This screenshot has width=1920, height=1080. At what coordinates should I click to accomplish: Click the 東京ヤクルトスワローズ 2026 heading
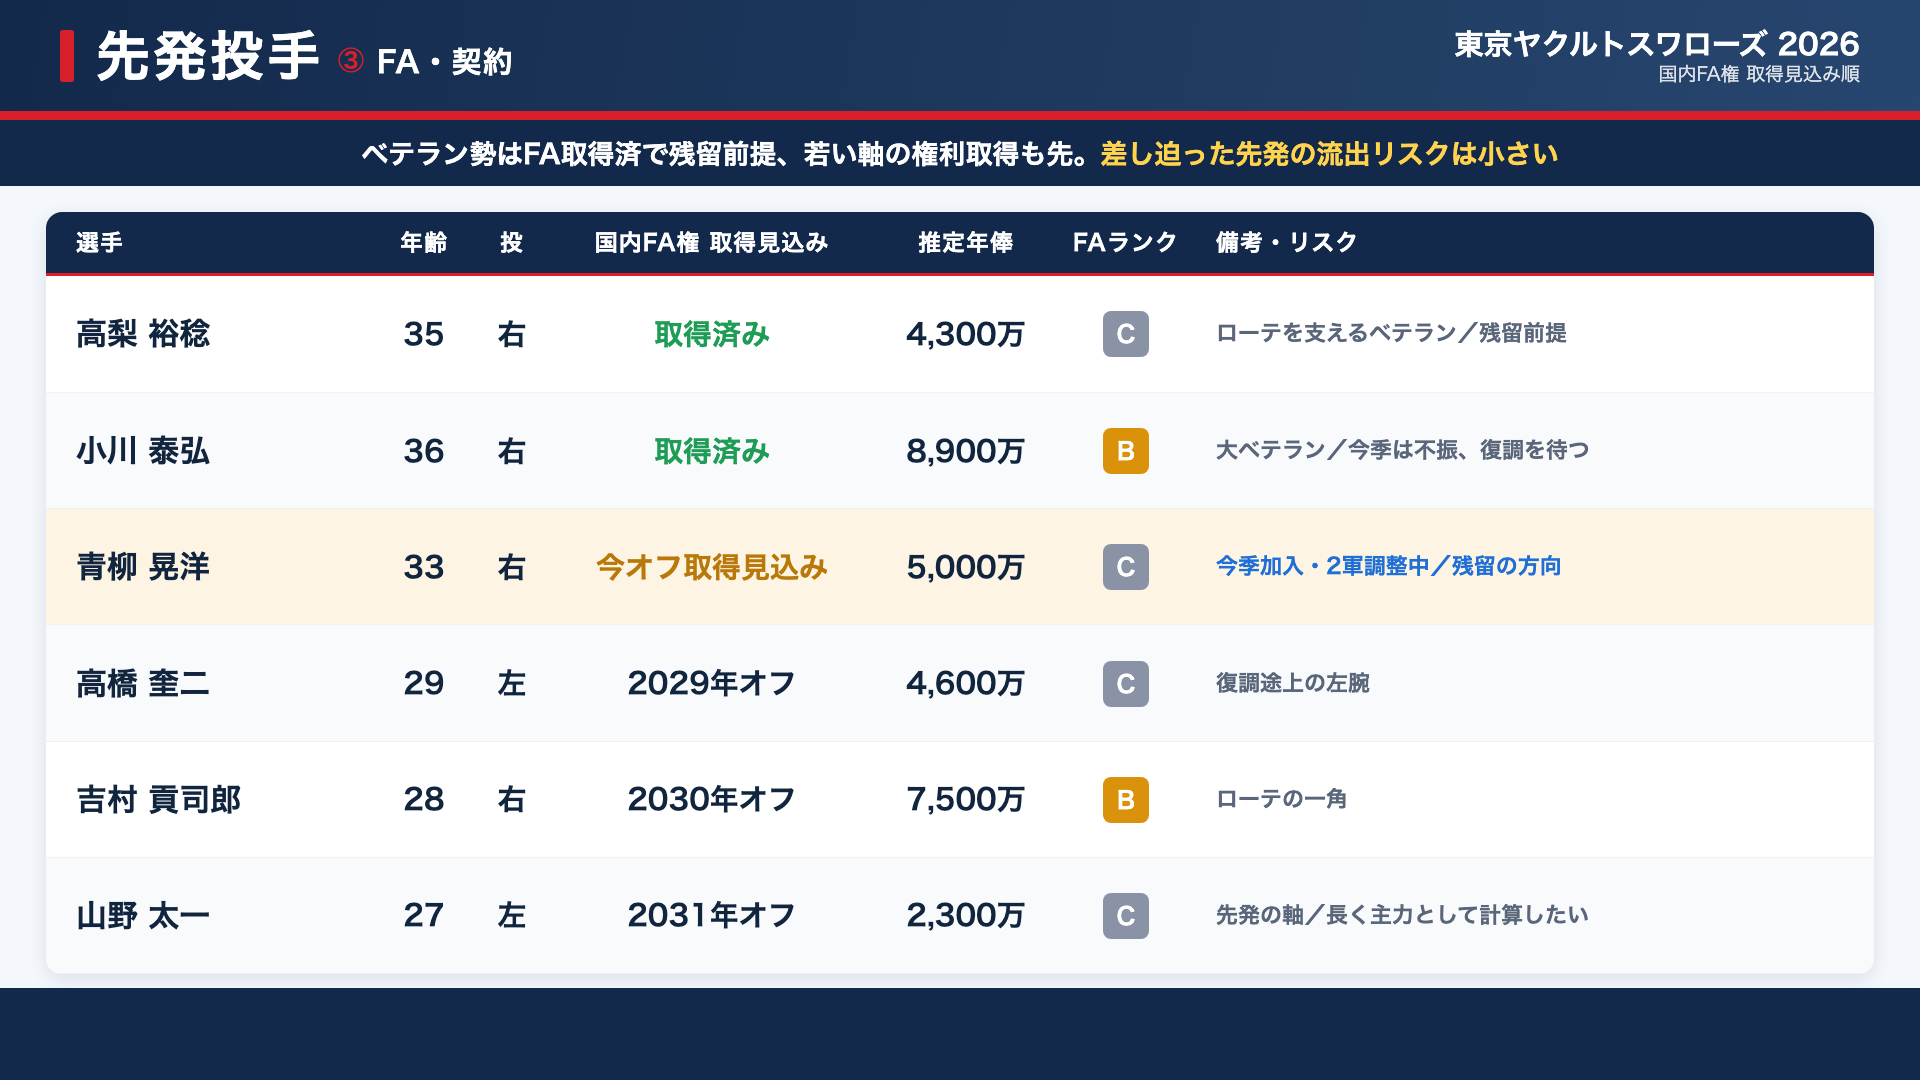click(x=1656, y=44)
